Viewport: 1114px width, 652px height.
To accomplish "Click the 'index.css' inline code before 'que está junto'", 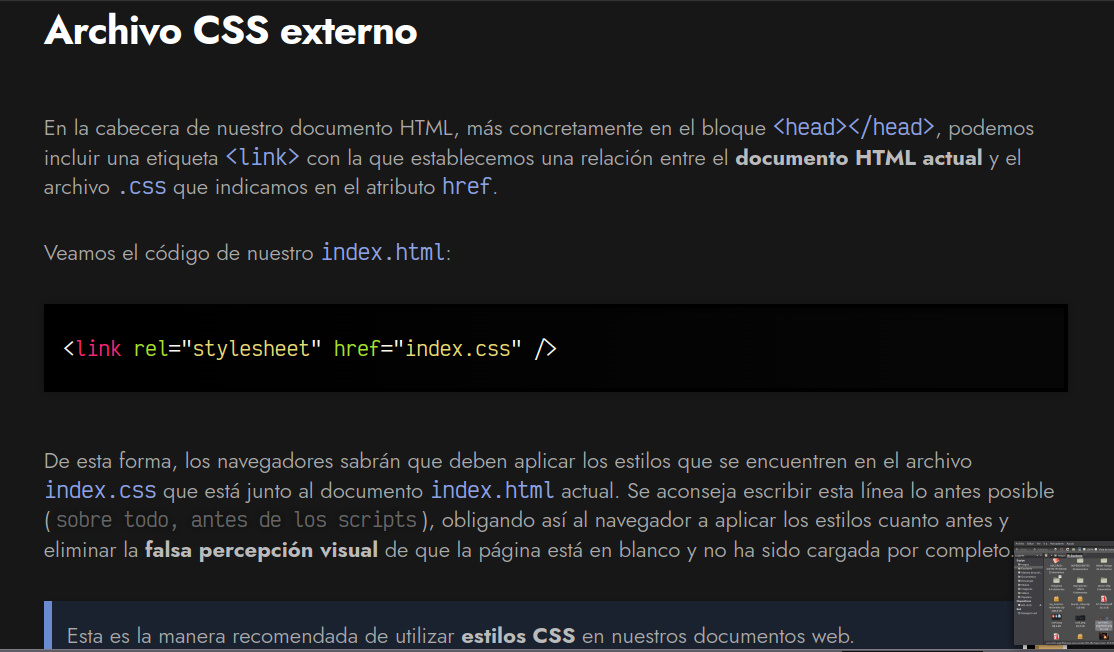I will [x=100, y=490].
